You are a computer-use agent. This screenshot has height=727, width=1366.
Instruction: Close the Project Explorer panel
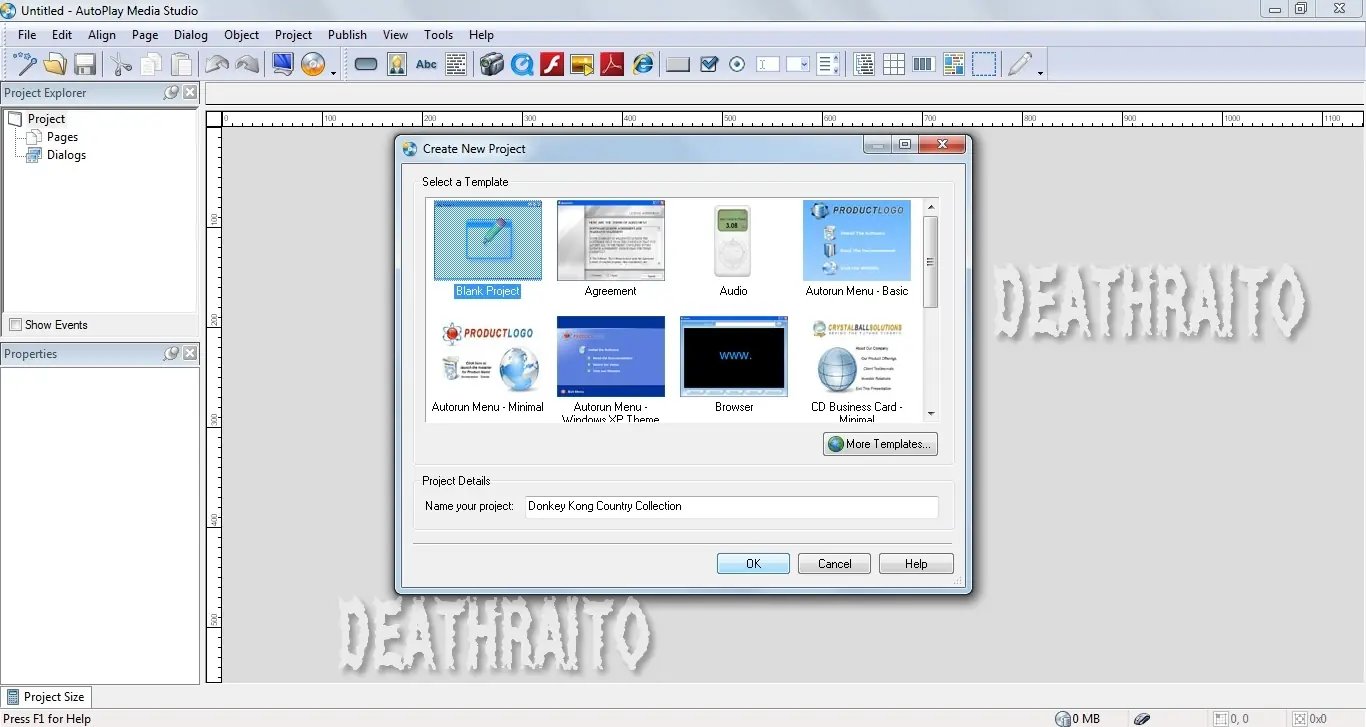[x=190, y=92]
